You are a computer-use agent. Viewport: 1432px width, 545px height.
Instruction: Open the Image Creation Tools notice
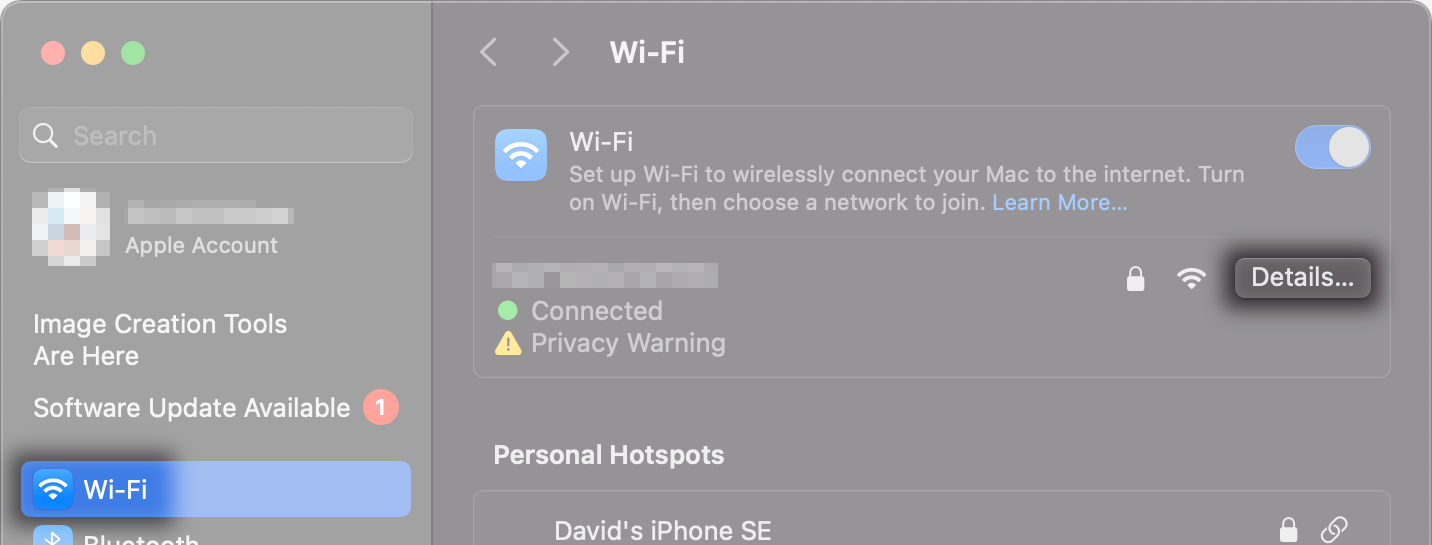pyautogui.click(x=160, y=340)
